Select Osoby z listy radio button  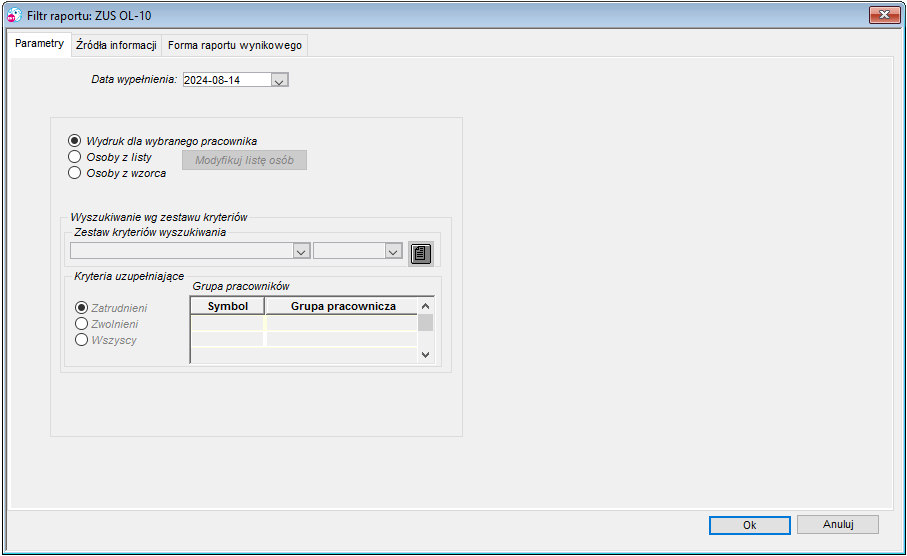74,157
